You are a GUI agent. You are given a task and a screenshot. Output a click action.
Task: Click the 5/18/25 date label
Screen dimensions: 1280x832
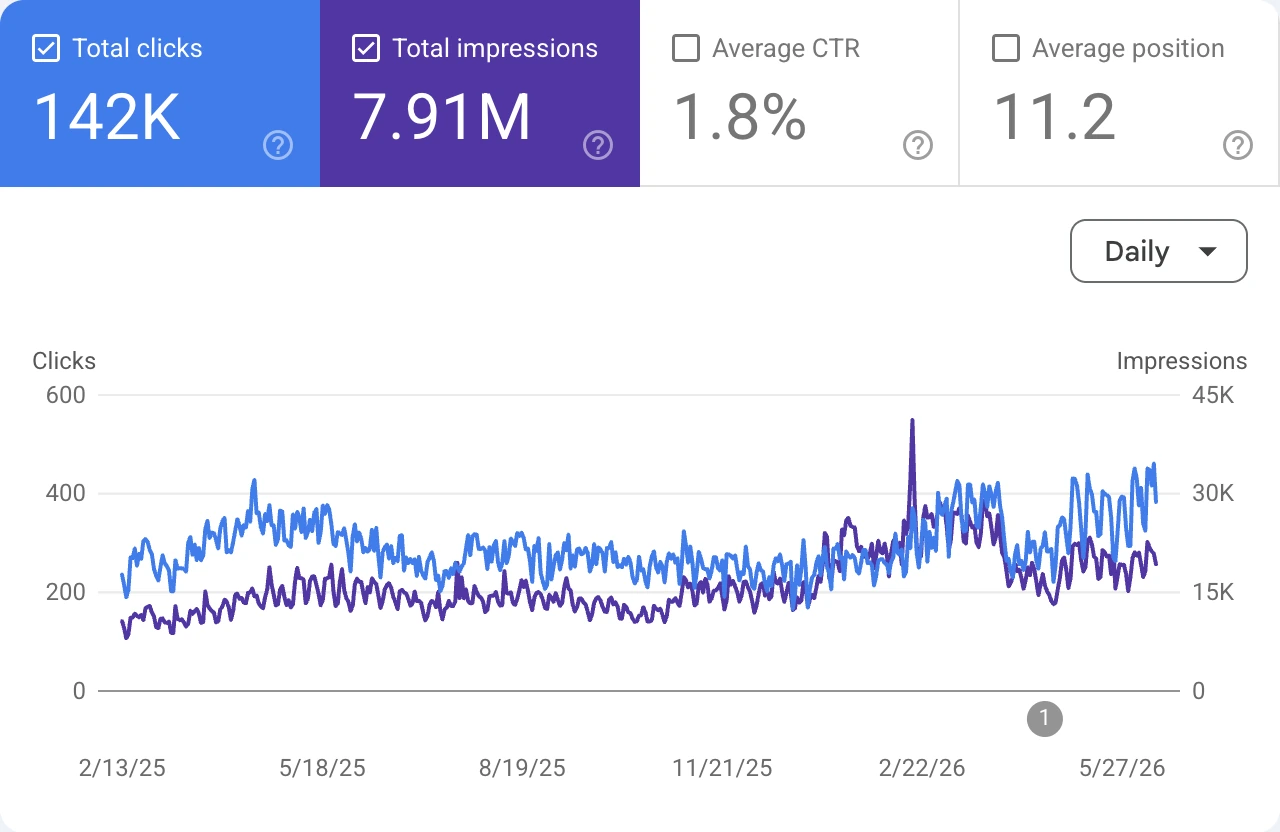322,768
